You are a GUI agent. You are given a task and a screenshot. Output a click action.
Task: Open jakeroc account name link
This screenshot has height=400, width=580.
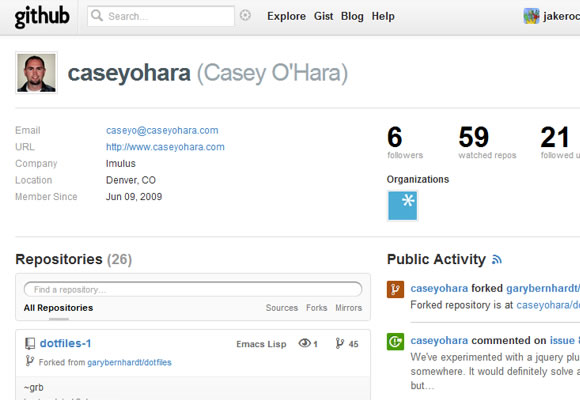pos(561,16)
